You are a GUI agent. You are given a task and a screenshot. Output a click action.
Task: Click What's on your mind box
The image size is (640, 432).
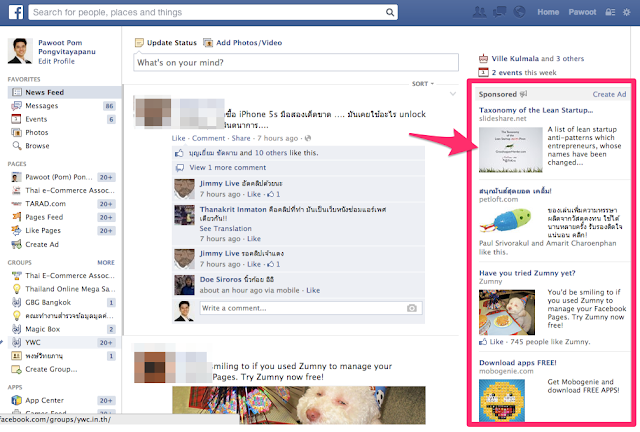pos(296,62)
